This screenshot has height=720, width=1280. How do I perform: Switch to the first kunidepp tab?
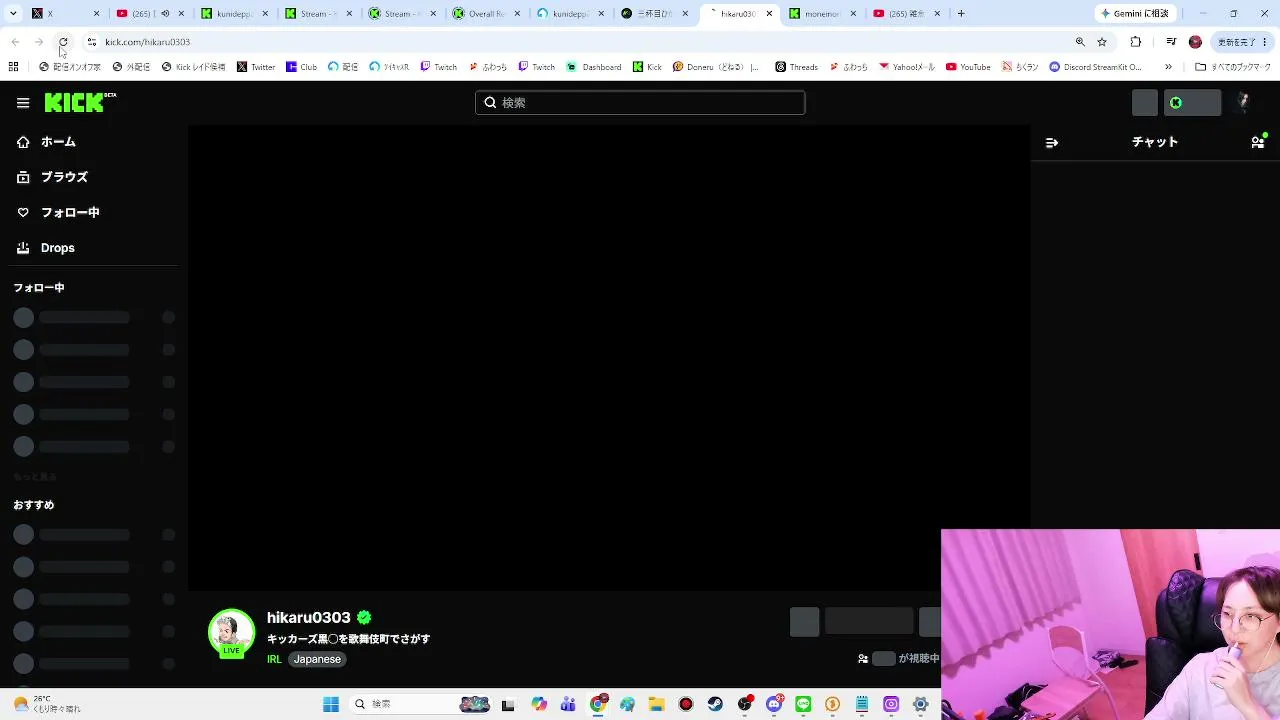(x=235, y=14)
